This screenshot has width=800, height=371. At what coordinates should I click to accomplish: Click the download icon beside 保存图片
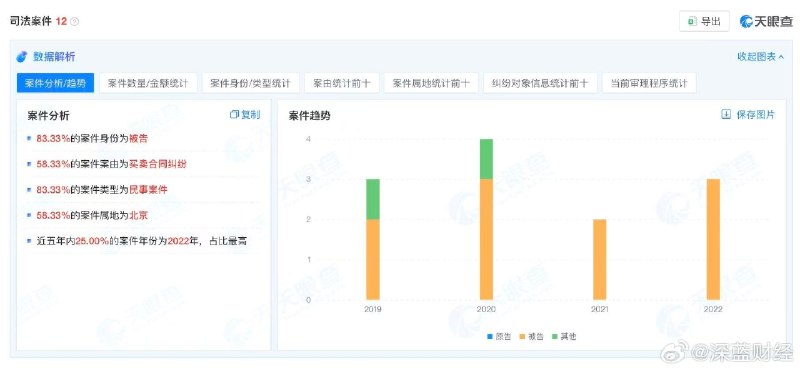point(726,114)
